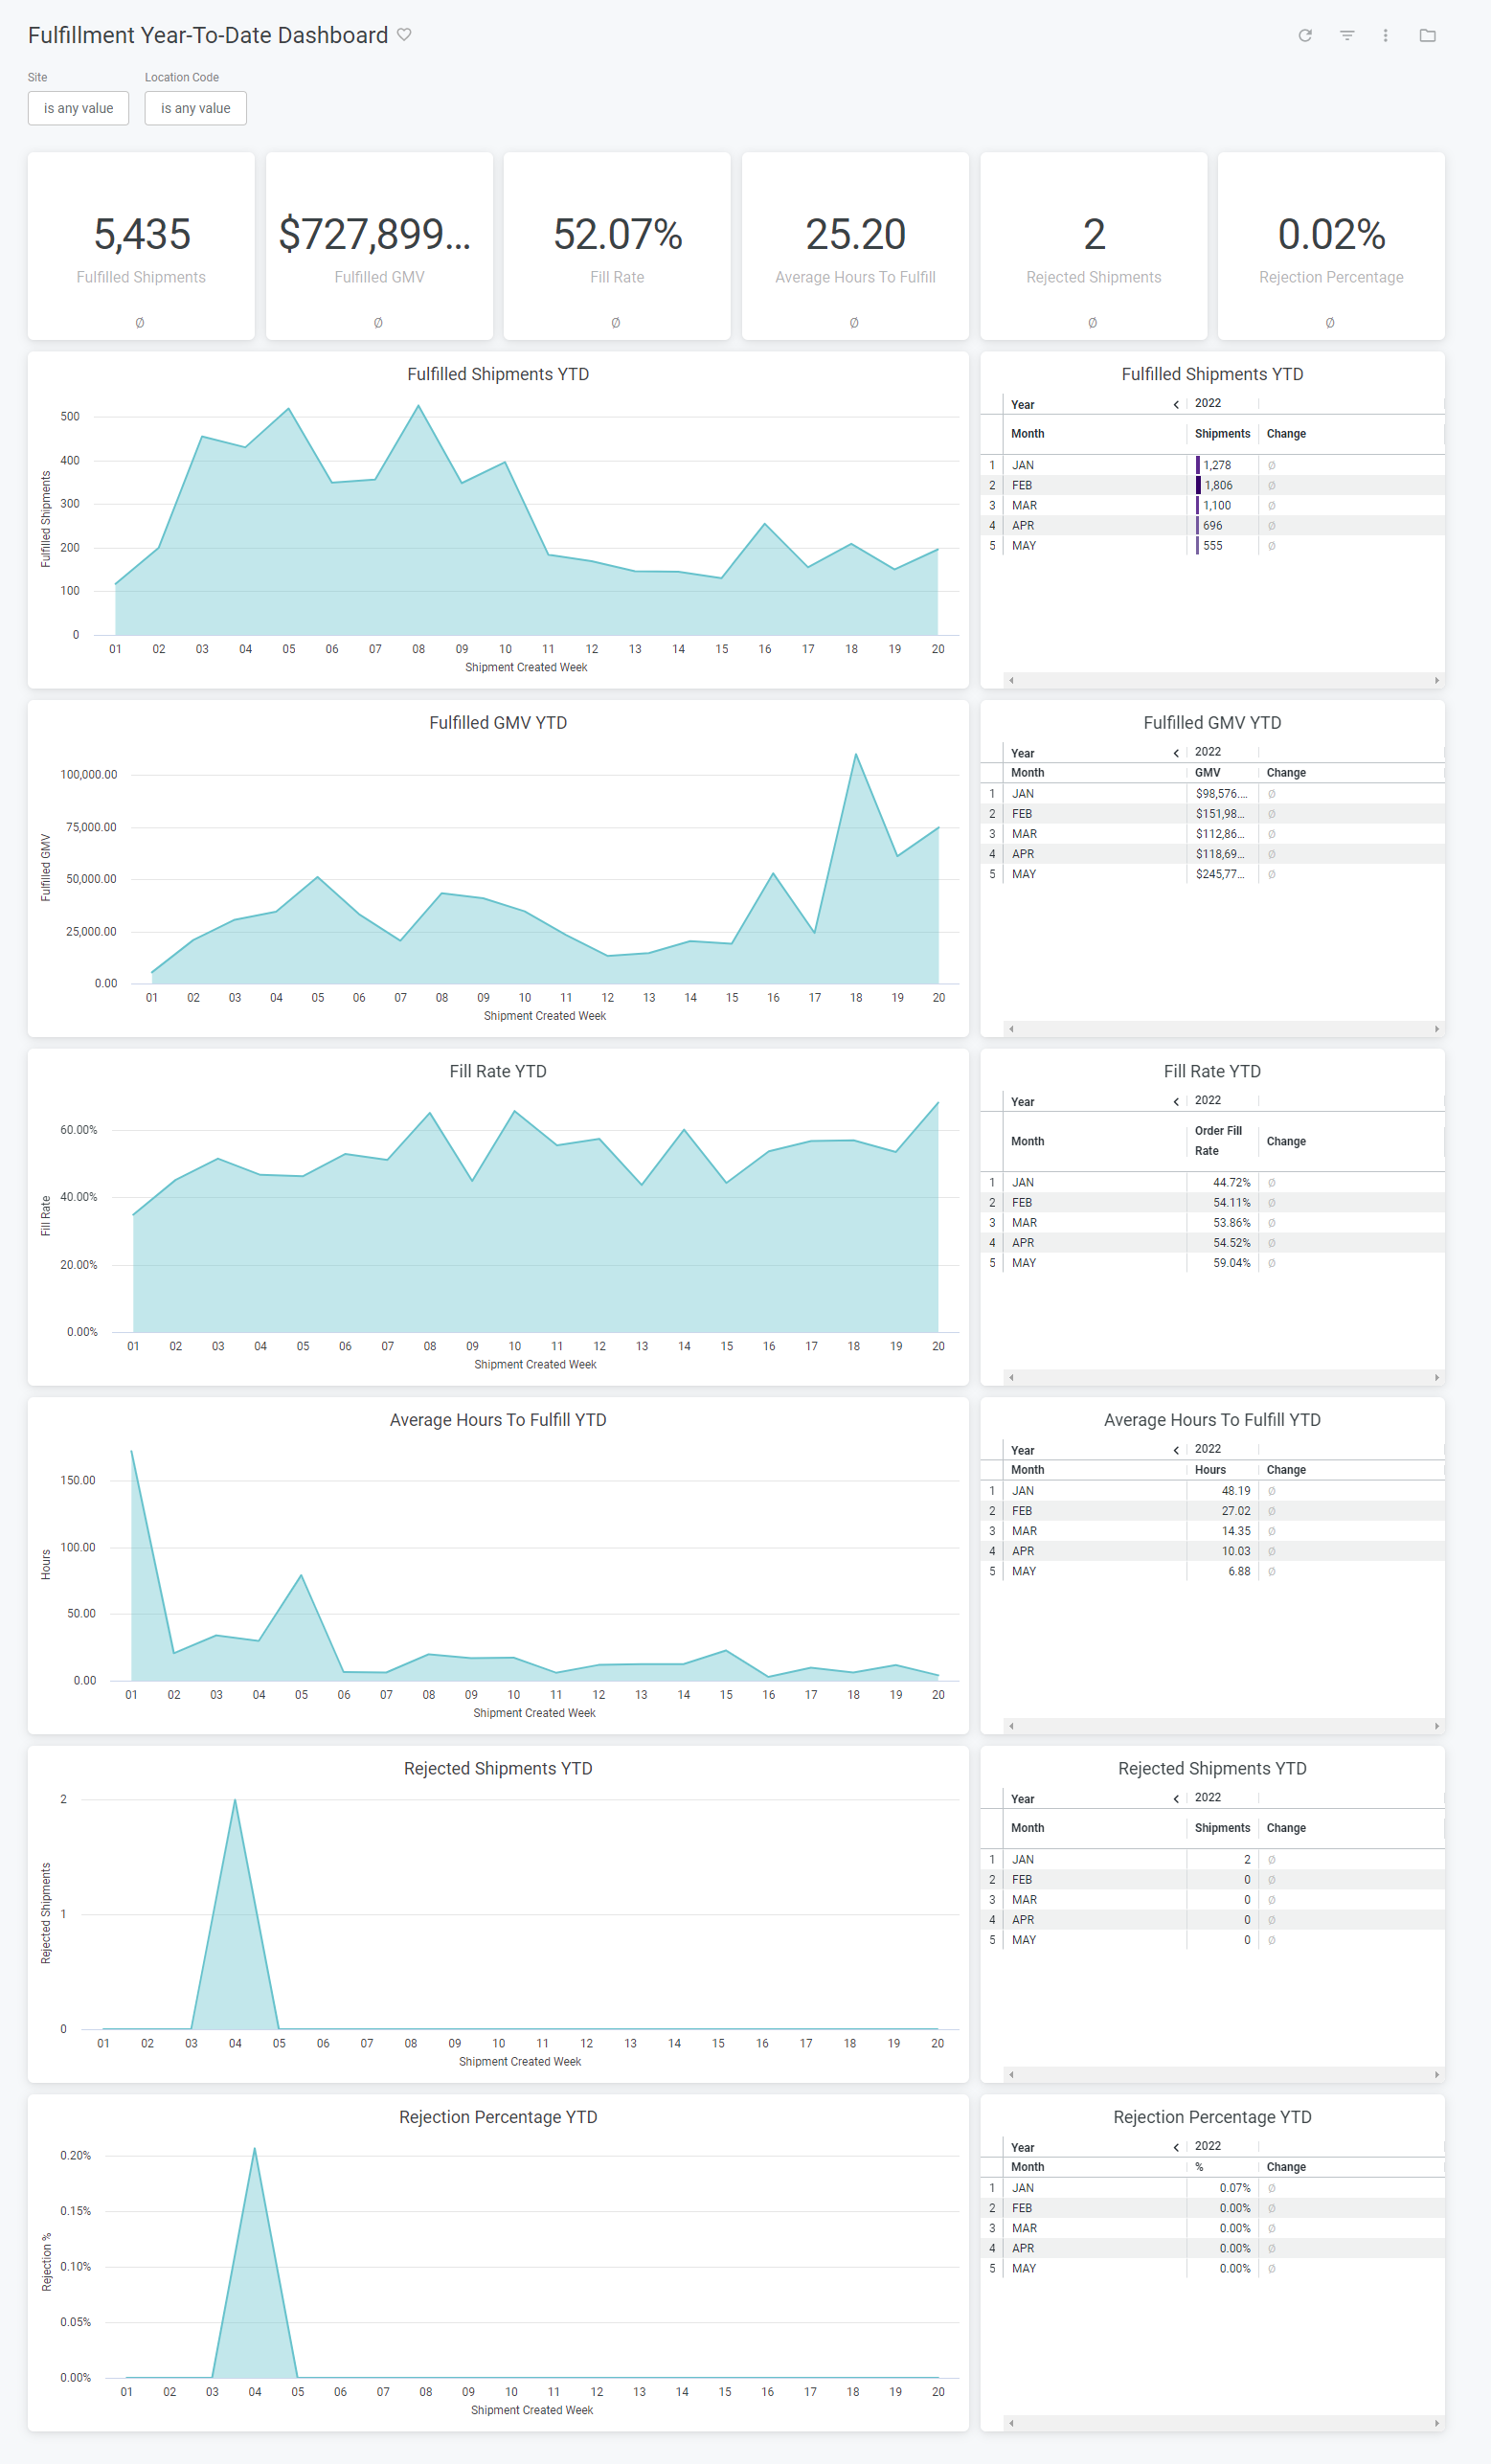The image size is (1491, 2464).
Task: Collapse the Year pivot chevron in Fulfilled GMV YTD table
Action: click(x=1176, y=753)
